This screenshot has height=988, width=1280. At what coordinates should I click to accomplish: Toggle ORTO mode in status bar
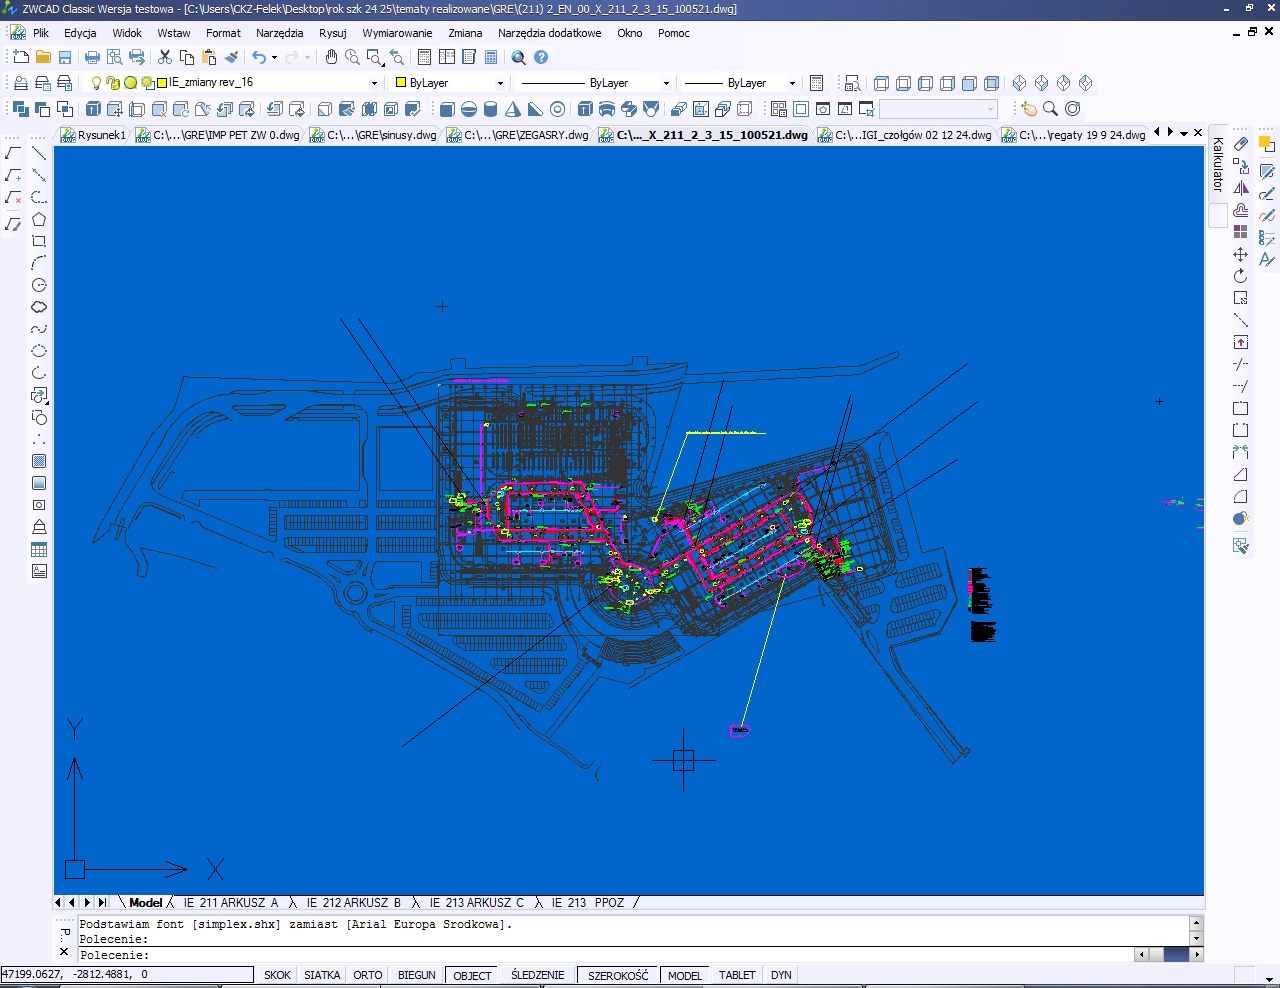coord(367,975)
